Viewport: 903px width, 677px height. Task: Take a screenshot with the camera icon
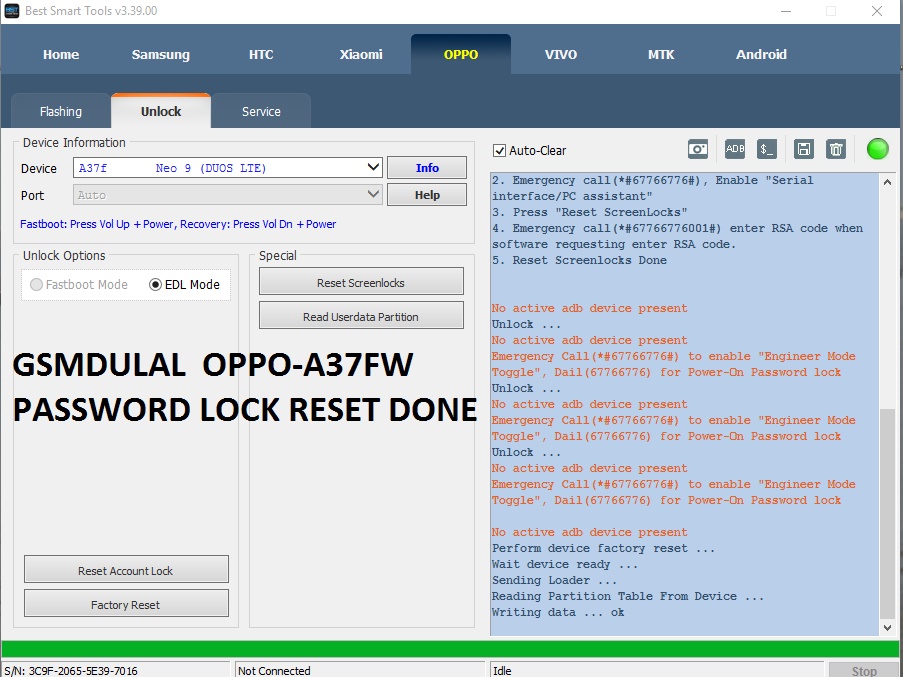tap(697, 149)
